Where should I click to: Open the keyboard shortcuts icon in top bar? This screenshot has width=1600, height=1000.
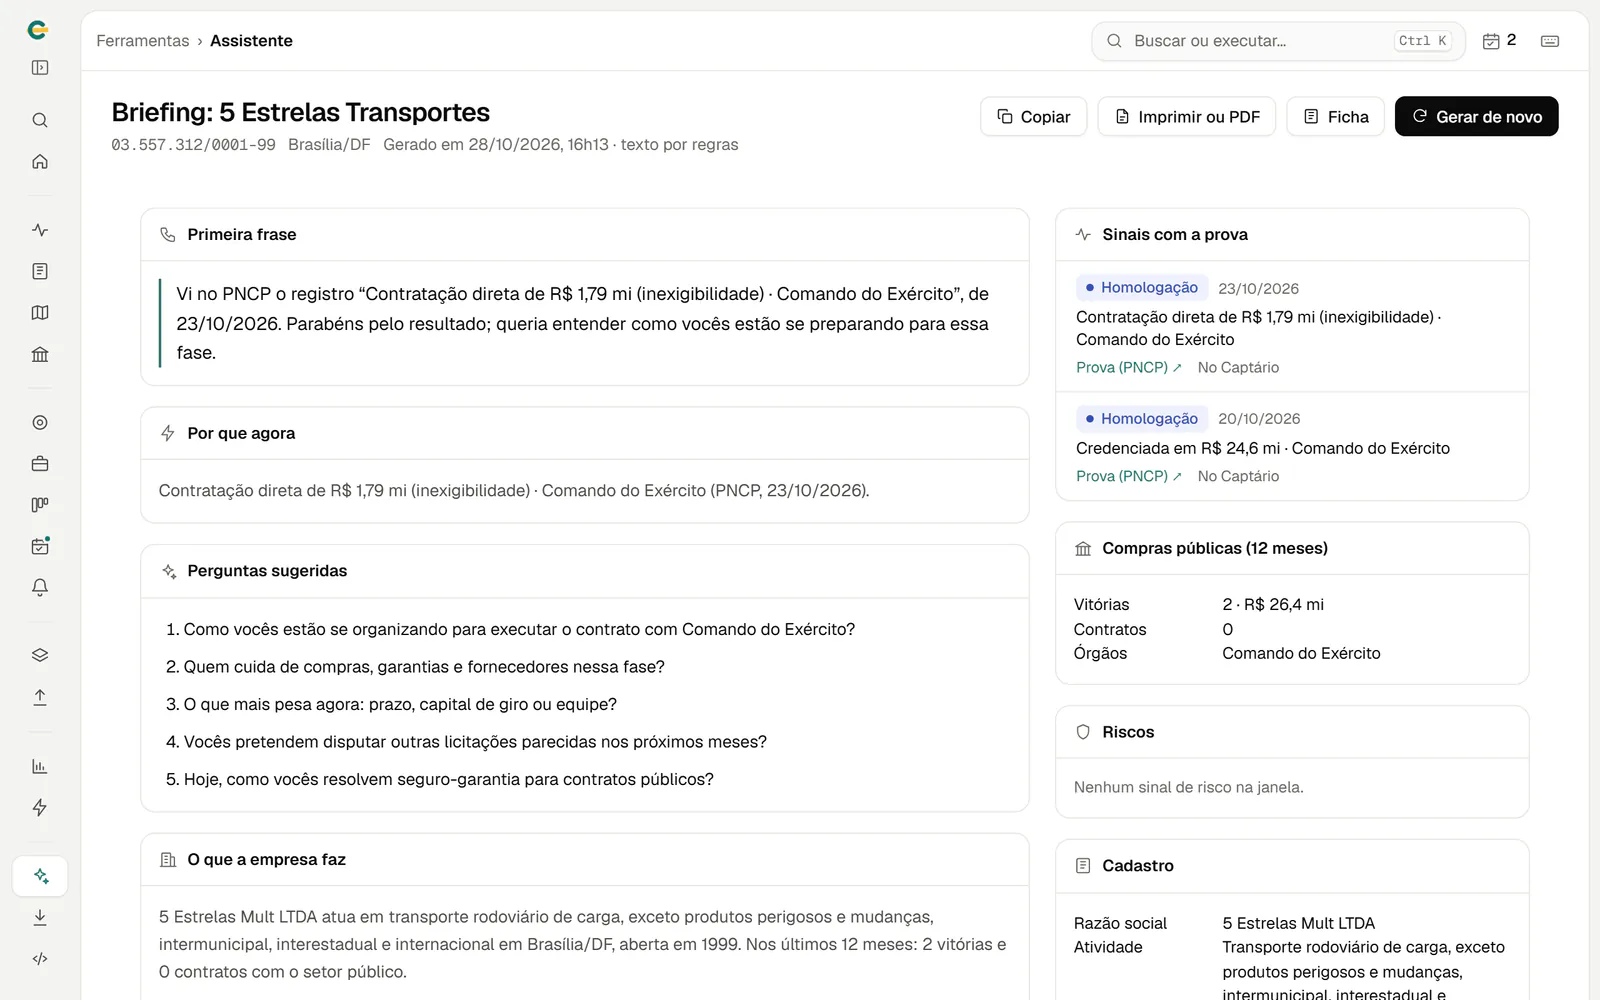(x=1550, y=41)
